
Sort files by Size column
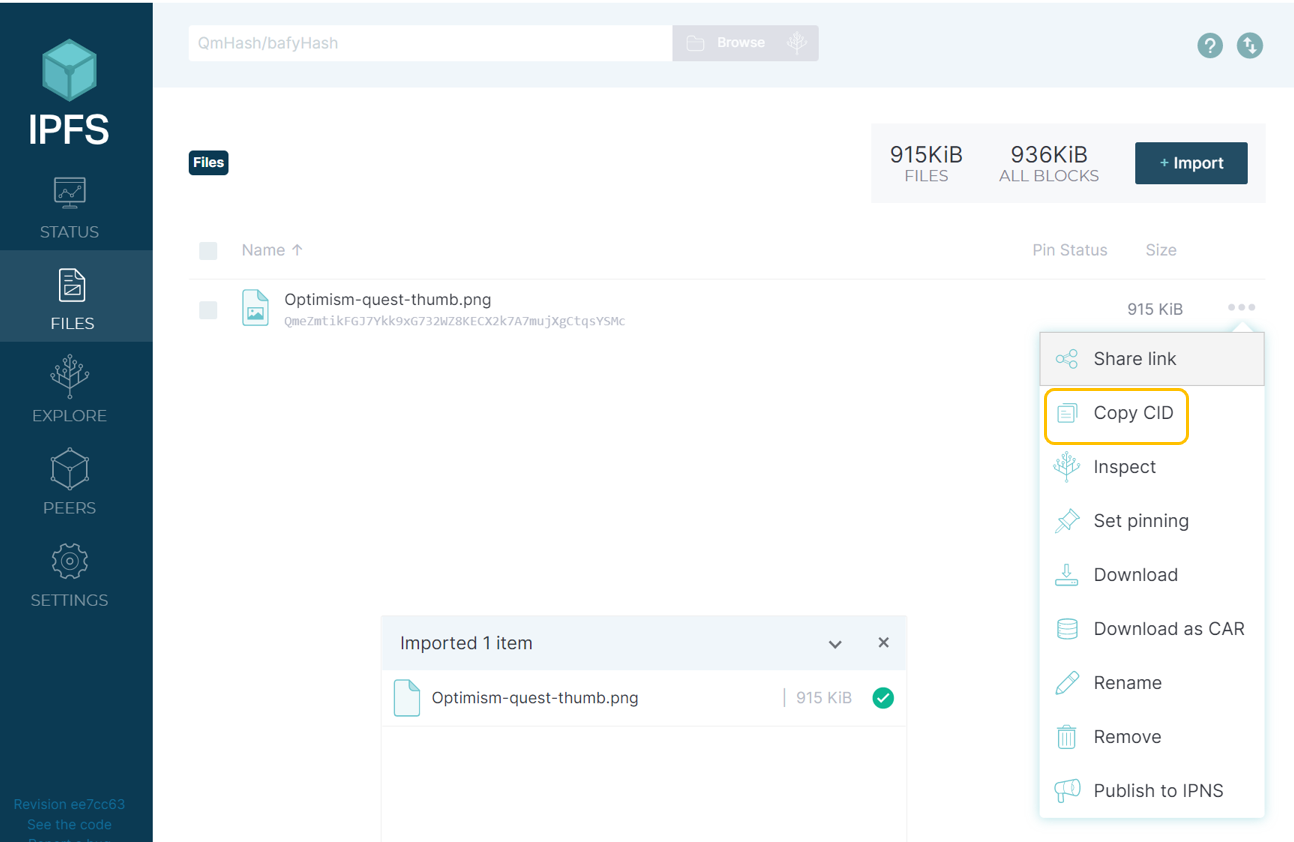1160,250
